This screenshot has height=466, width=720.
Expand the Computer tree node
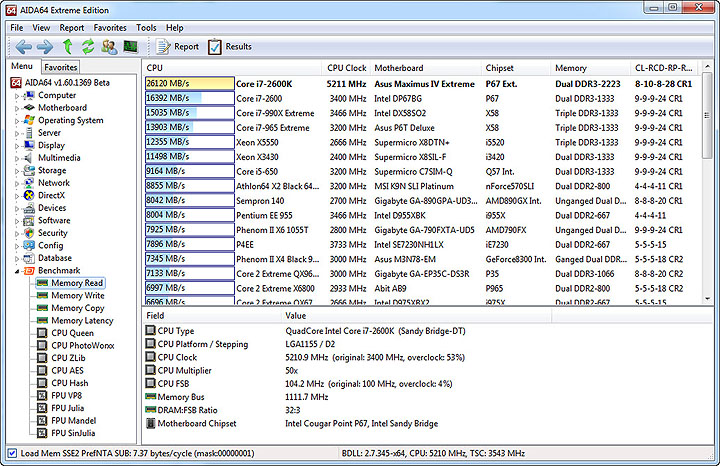[17, 96]
